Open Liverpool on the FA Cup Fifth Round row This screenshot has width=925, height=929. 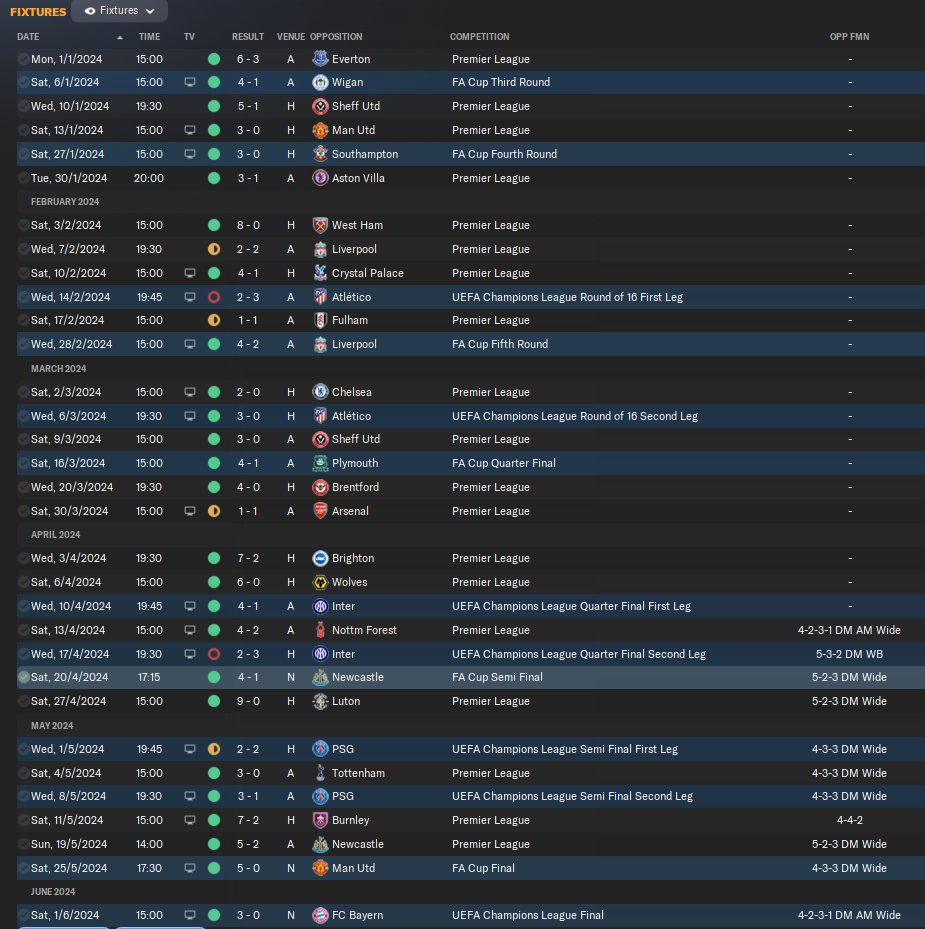354,344
